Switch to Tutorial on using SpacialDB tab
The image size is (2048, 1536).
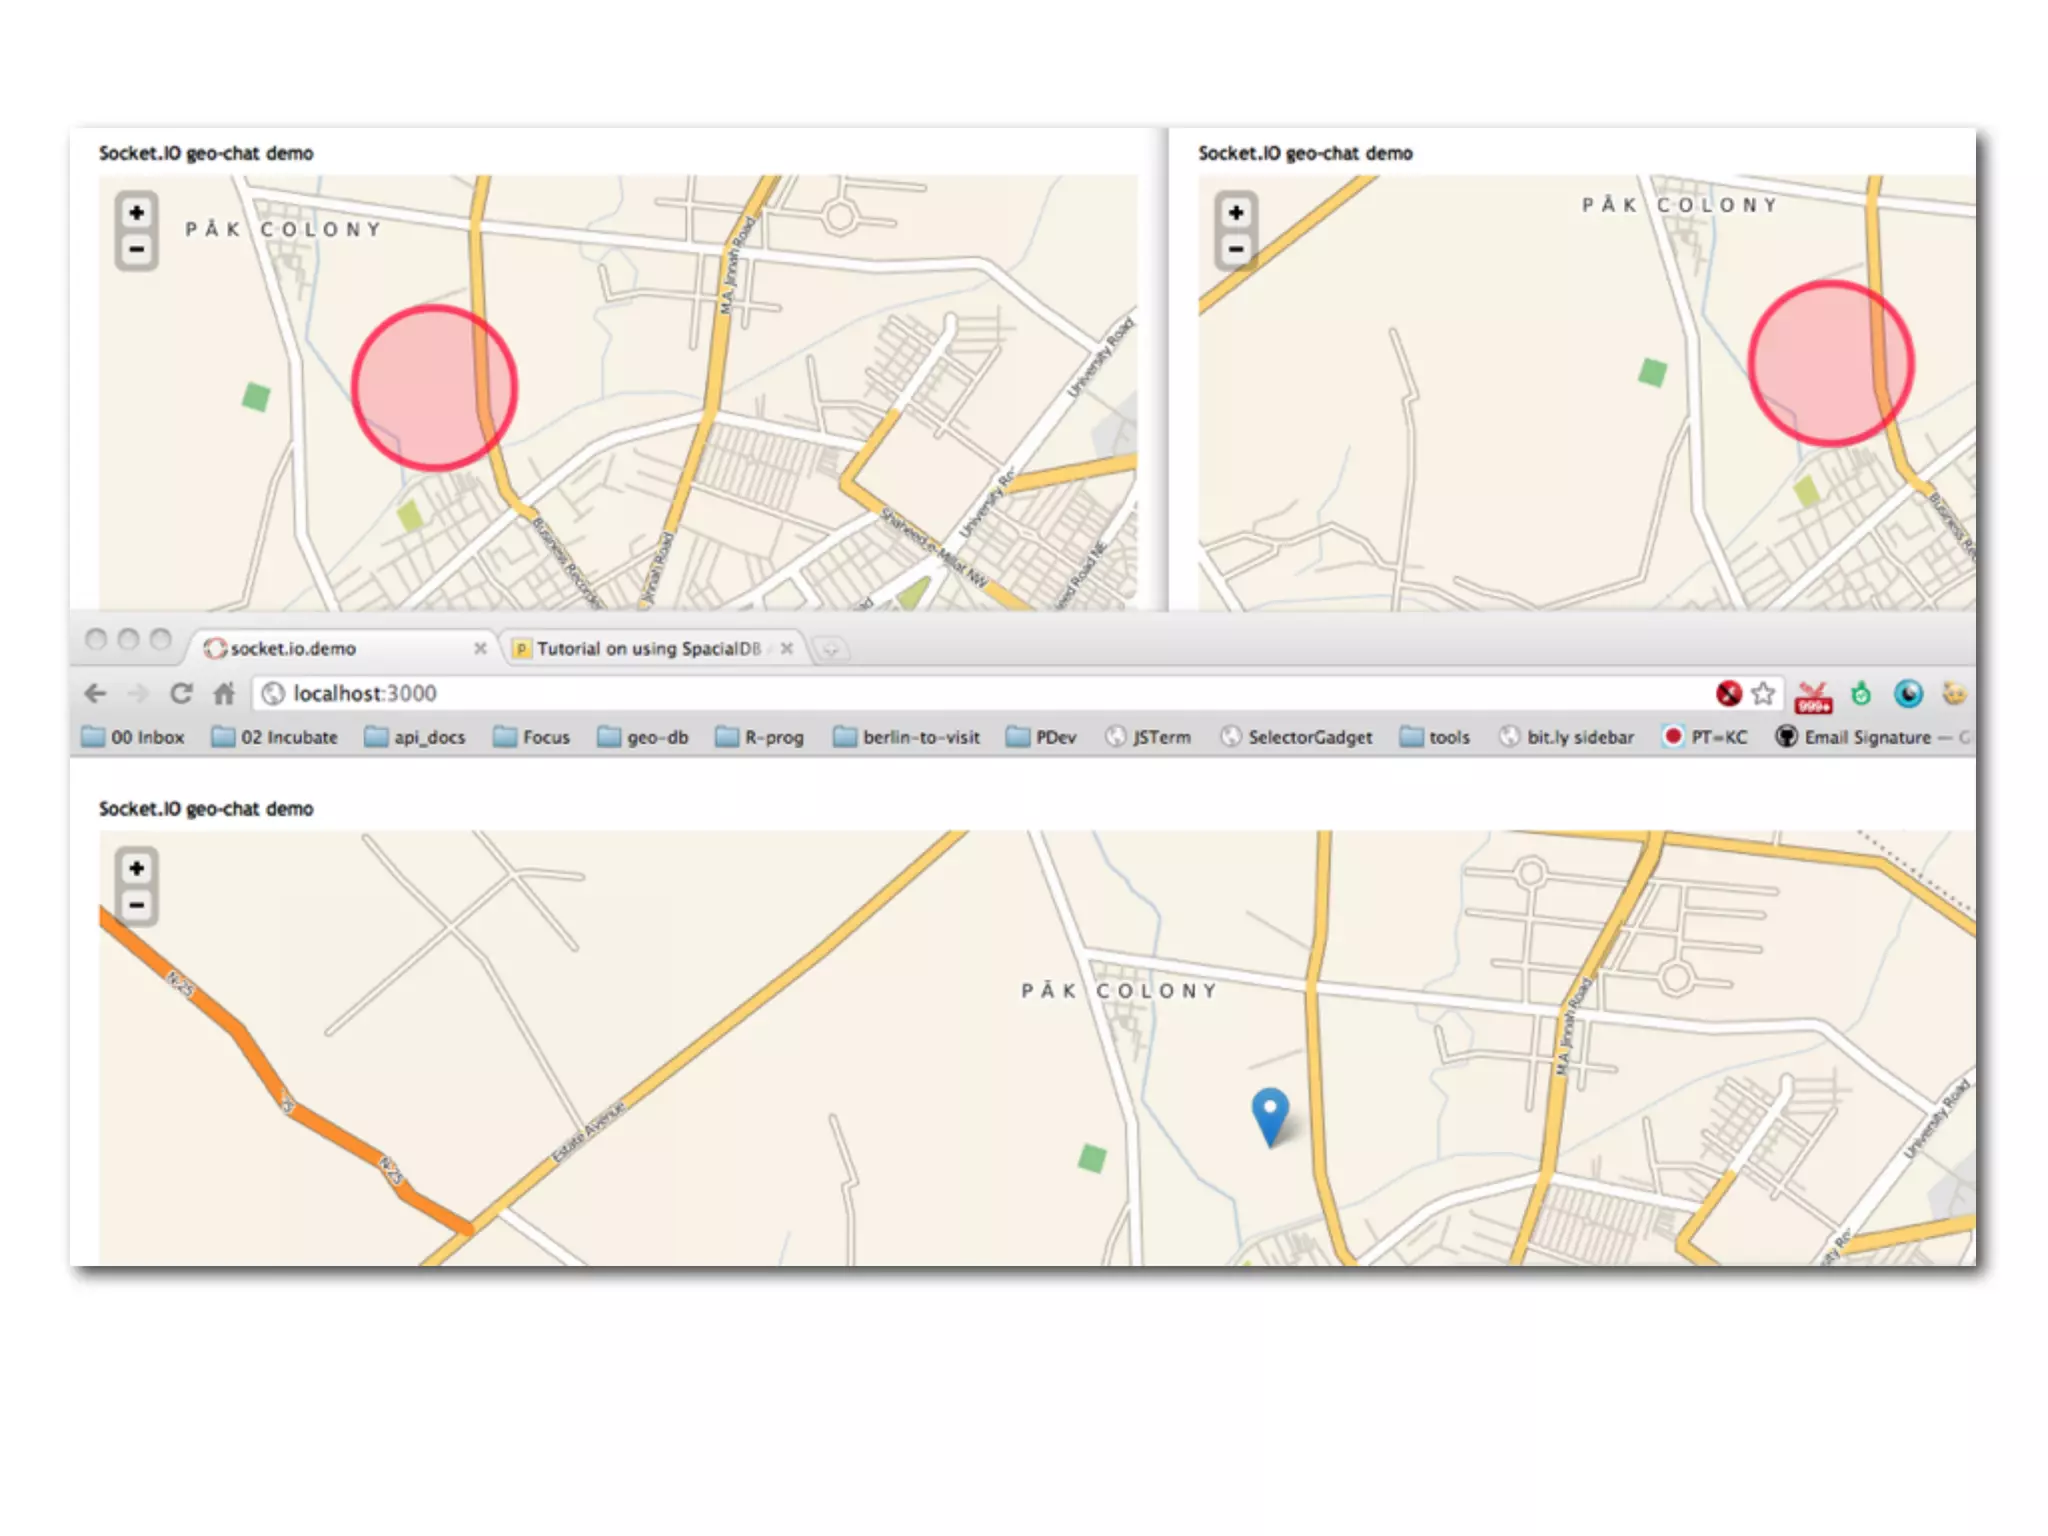[x=648, y=648]
